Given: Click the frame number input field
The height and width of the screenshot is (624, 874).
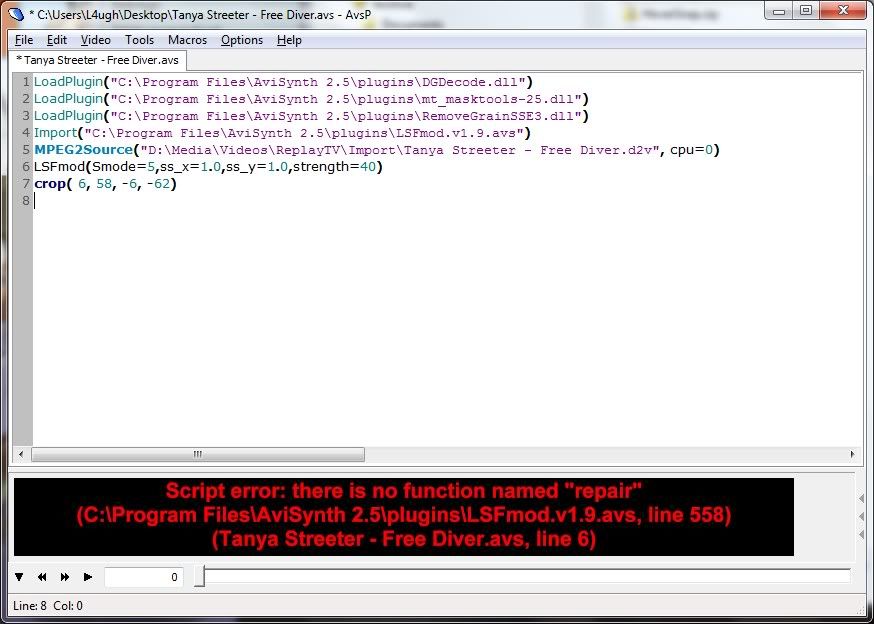Looking at the screenshot, I should coord(143,577).
